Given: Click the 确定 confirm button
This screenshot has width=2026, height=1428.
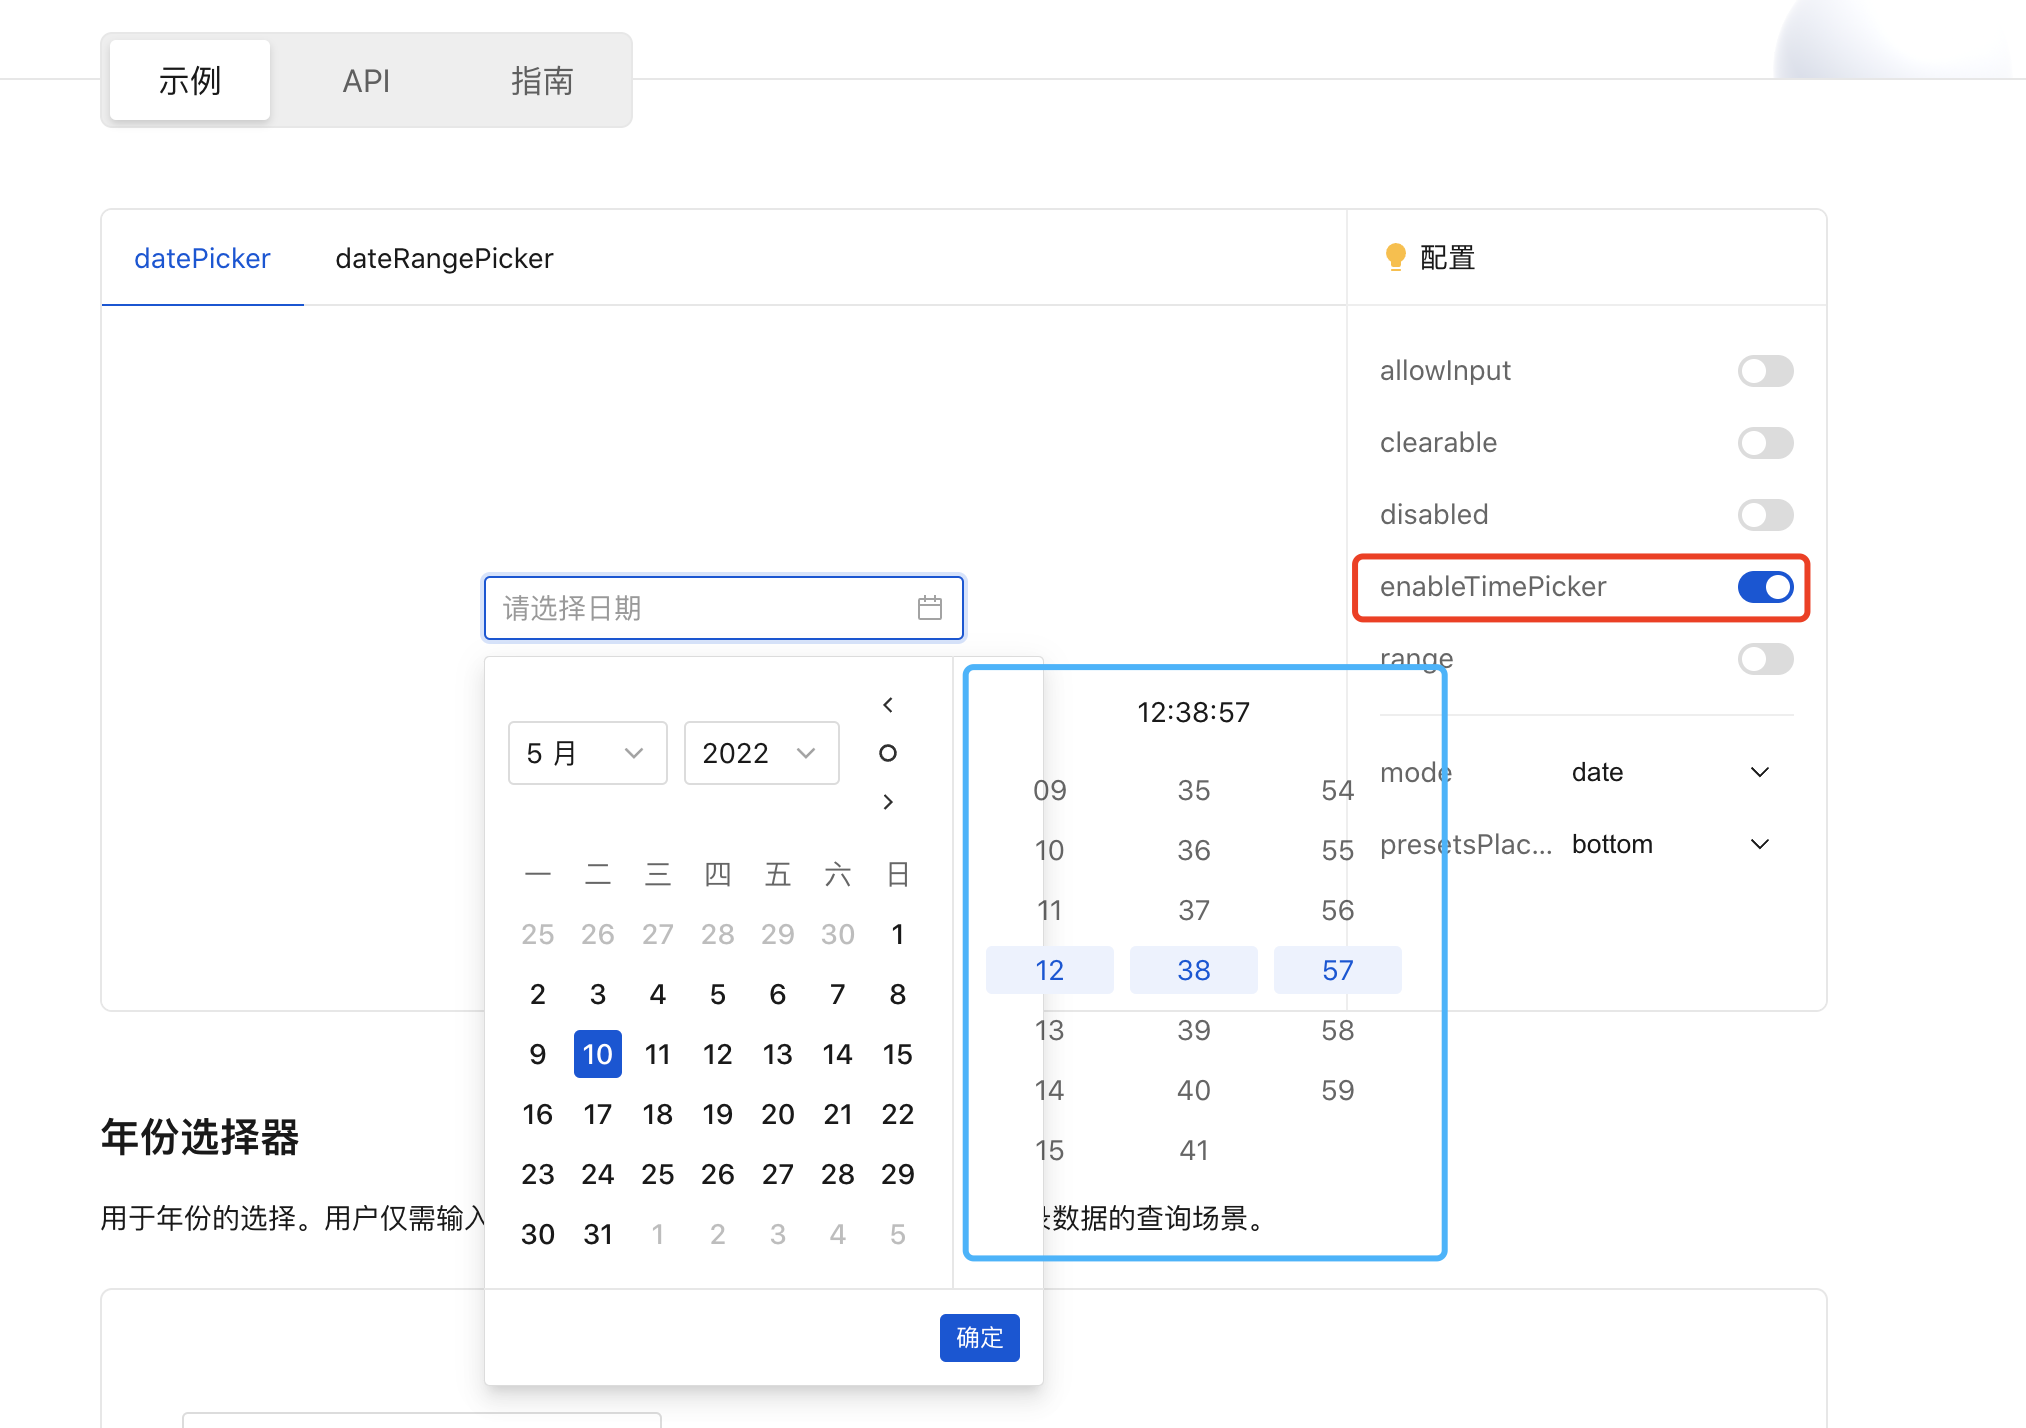Looking at the screenshot, I should pyautogui.click(x=979, y=1337).
